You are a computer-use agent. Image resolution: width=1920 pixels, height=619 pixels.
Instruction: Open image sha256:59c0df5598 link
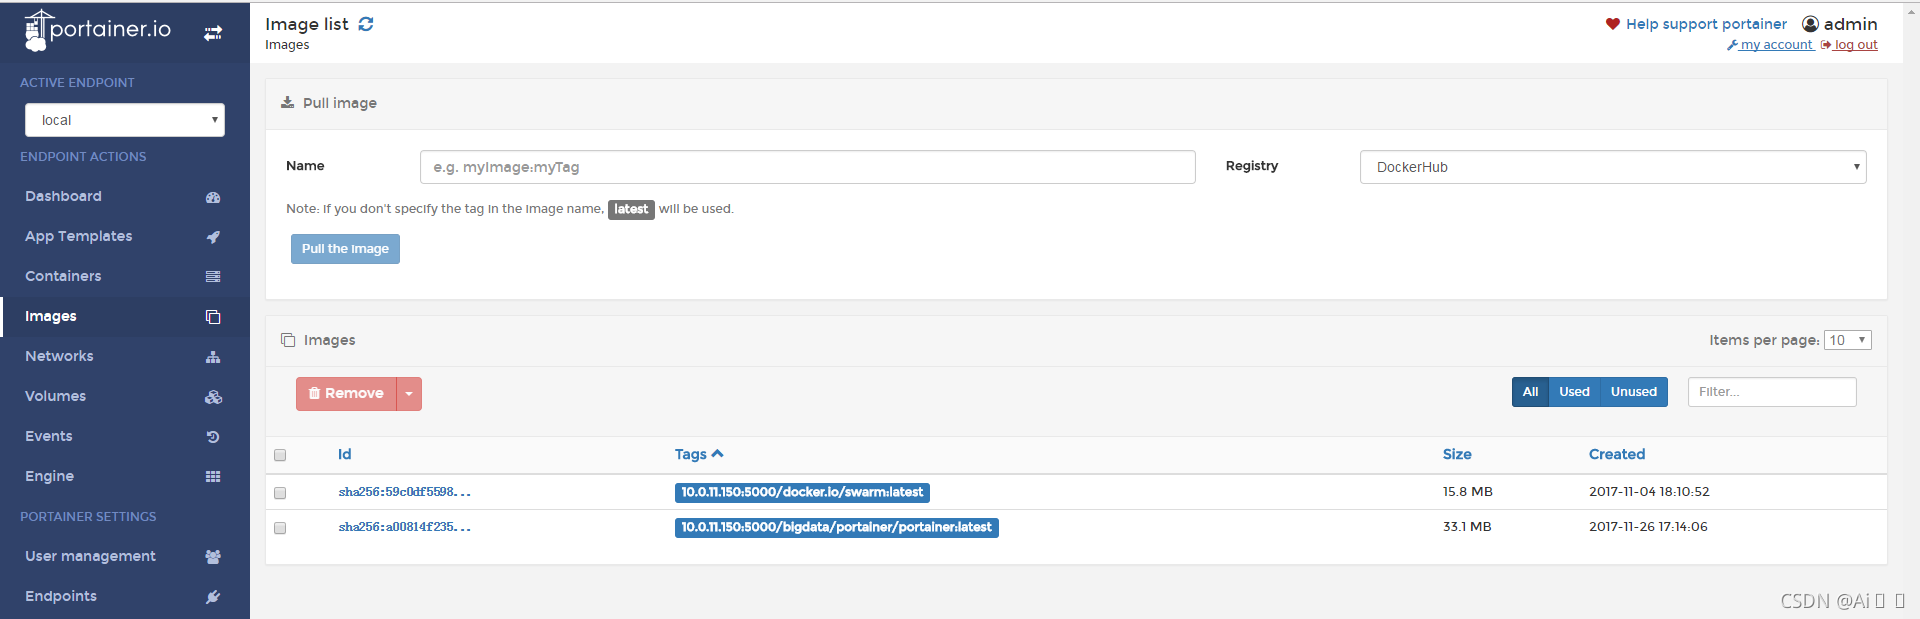pos(404,492)
